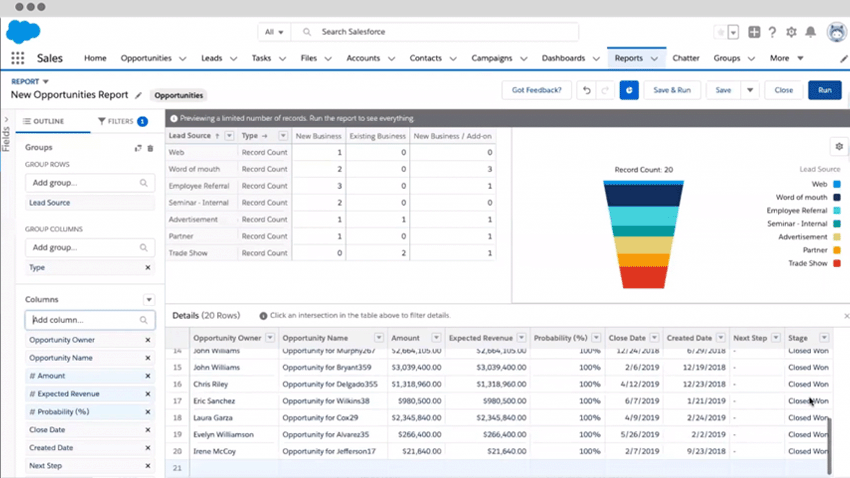The height and width of the screenshot is (478, 850).
Task: Open the Save dropdown arrow
Action: (x=749, y=90)
